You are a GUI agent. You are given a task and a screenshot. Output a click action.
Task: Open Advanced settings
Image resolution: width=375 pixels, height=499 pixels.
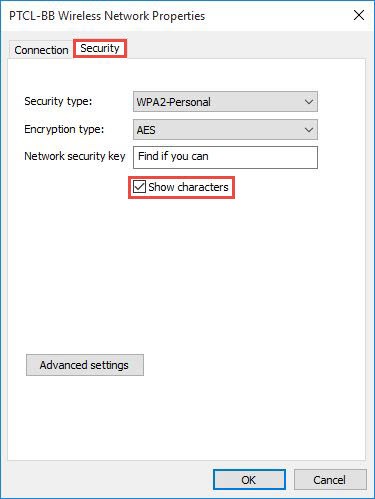[x=85, y=365]
